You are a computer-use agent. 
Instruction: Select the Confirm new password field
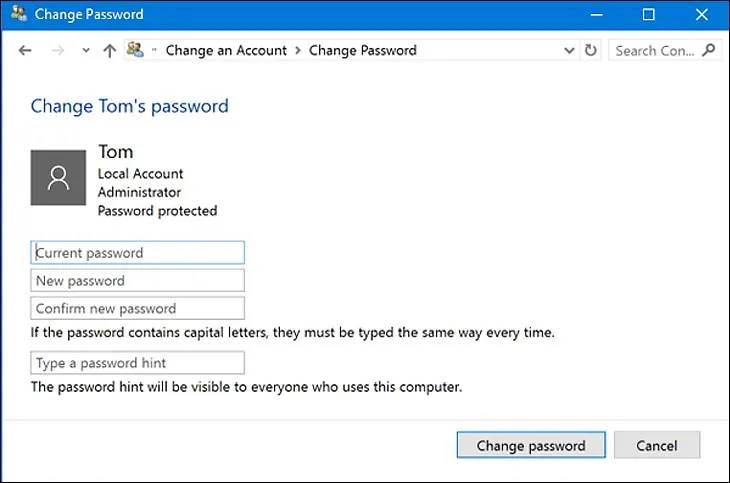[138, 309]
